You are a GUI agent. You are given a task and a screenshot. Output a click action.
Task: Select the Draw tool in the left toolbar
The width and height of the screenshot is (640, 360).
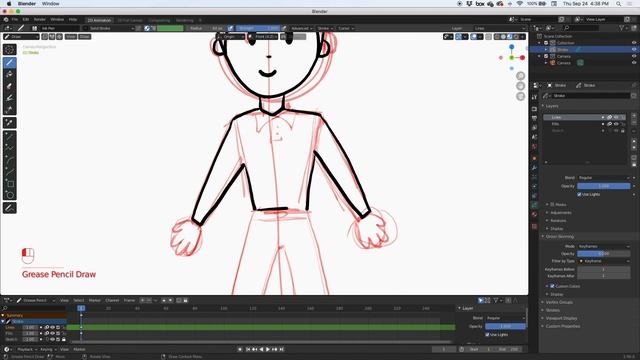pos(9,62)
